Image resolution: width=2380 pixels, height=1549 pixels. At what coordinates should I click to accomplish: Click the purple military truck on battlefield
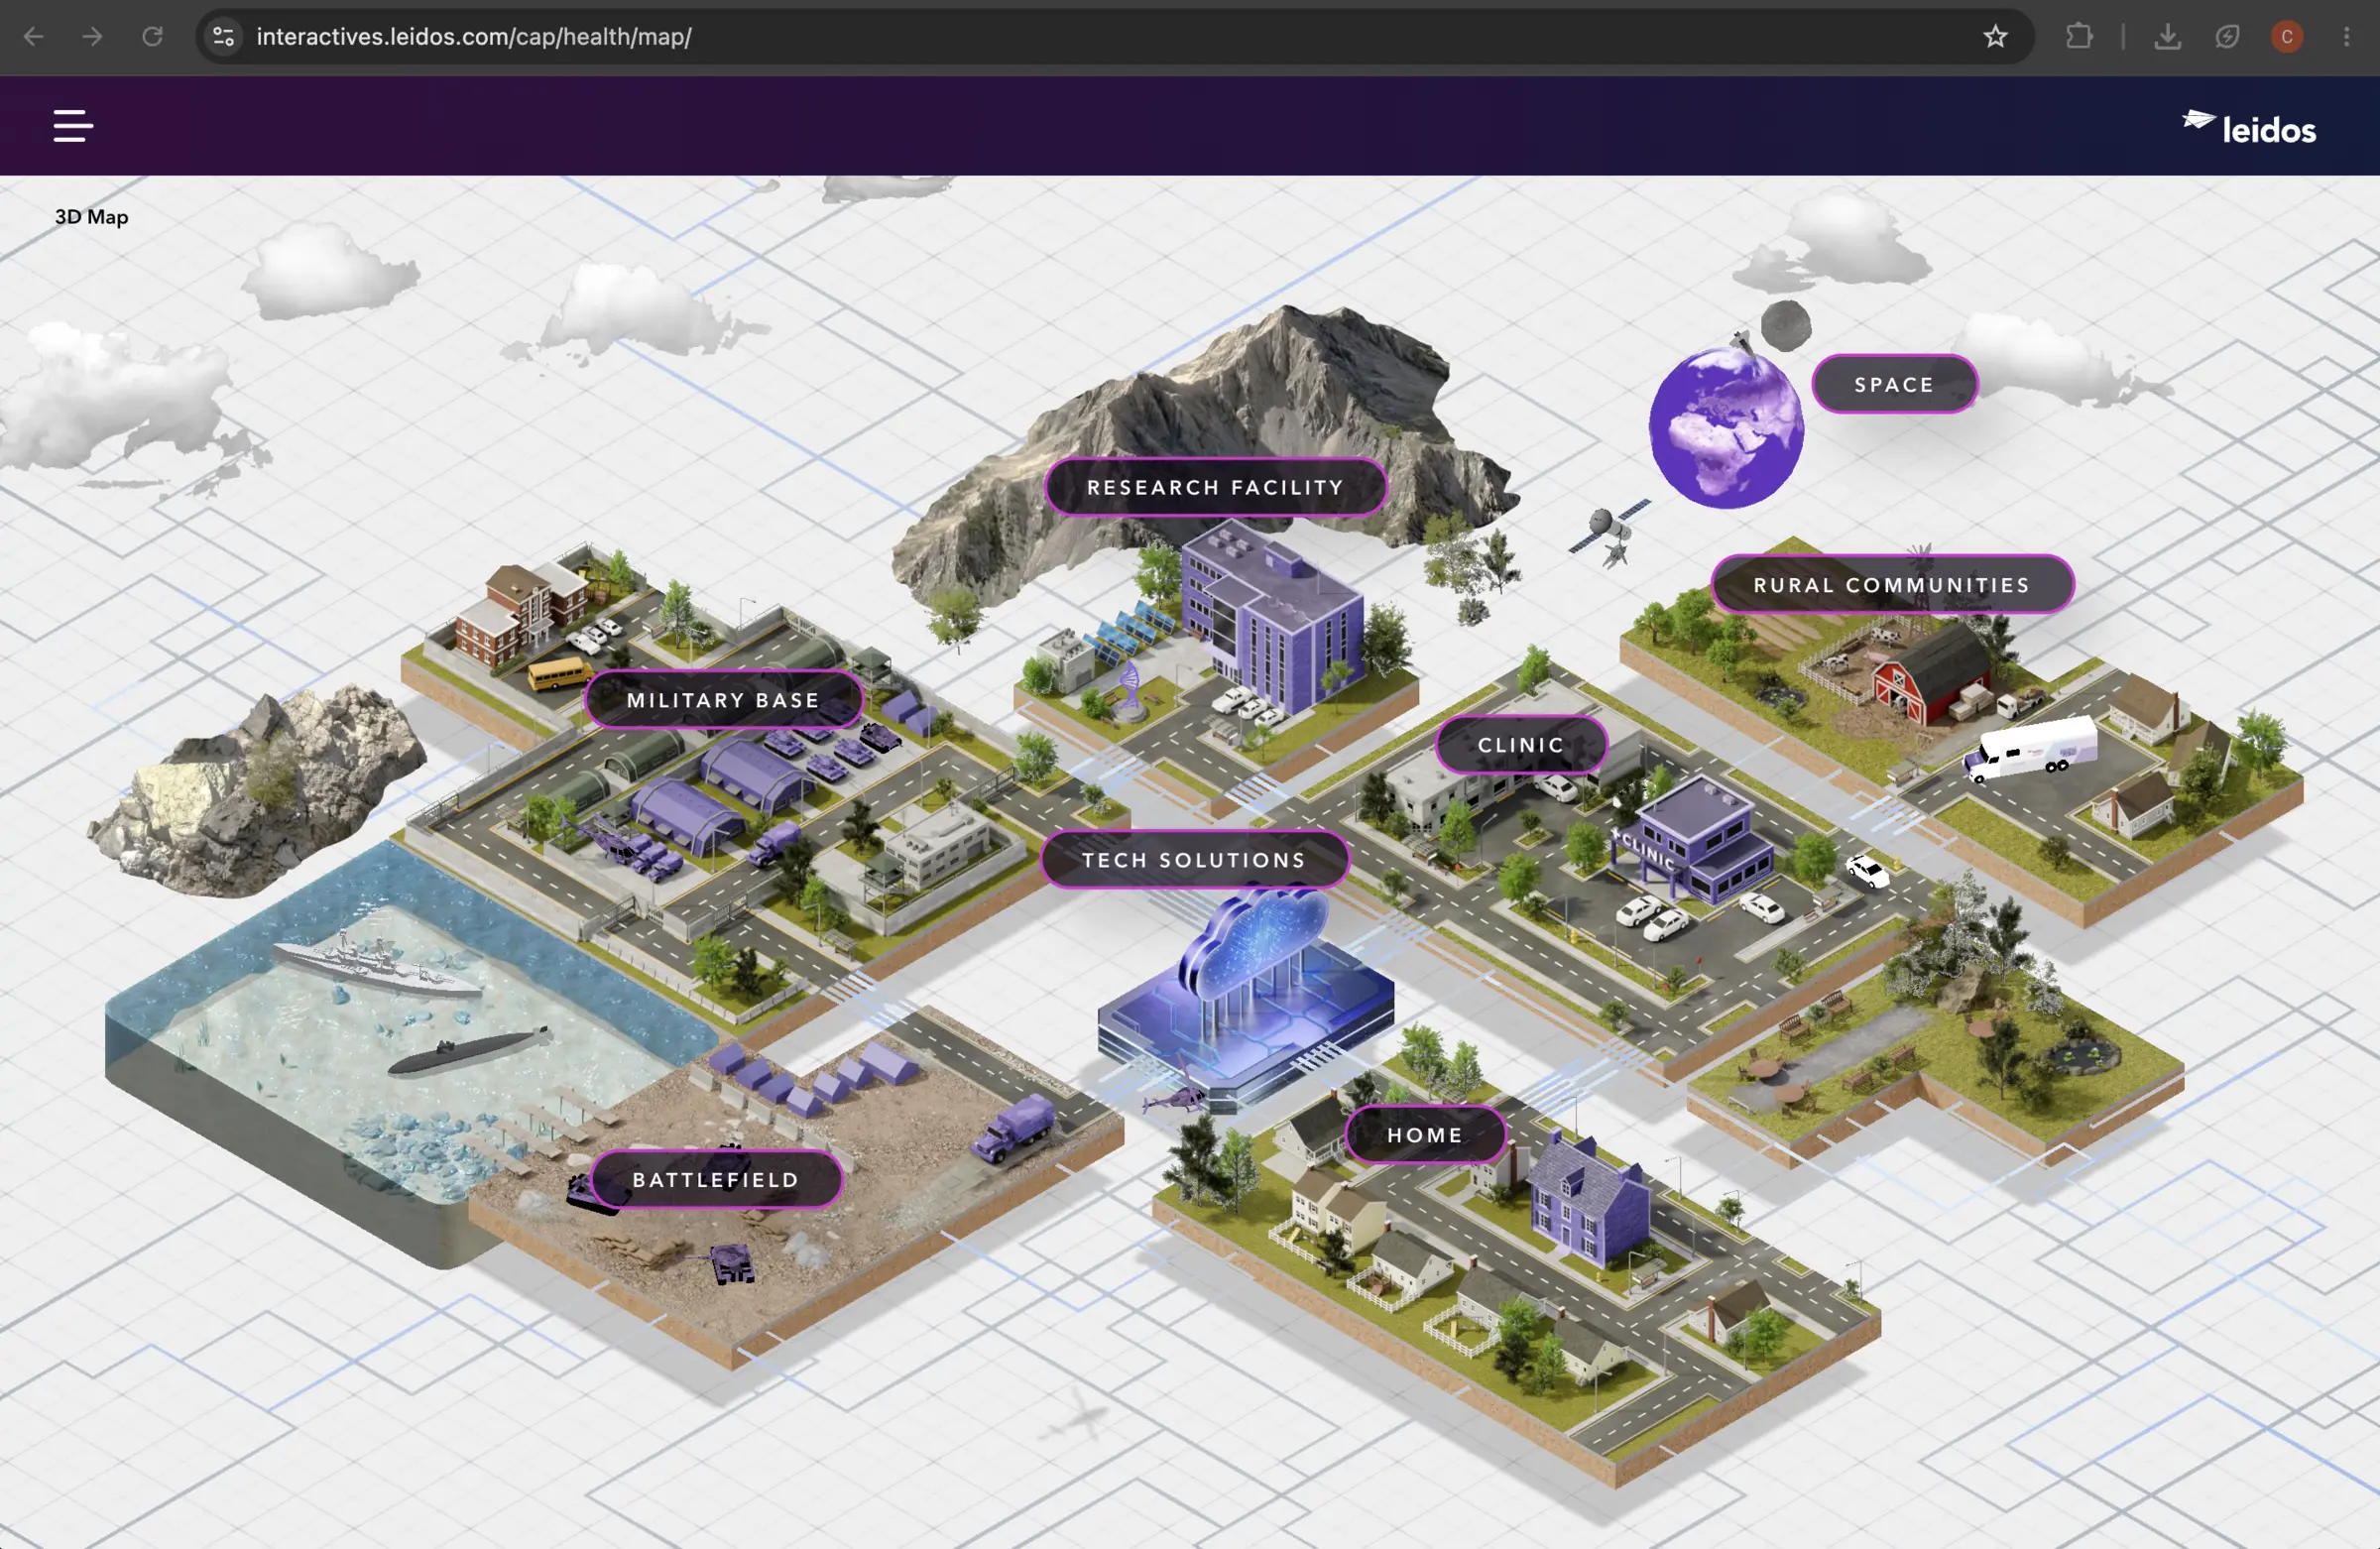click(x=1015, y=1128)
